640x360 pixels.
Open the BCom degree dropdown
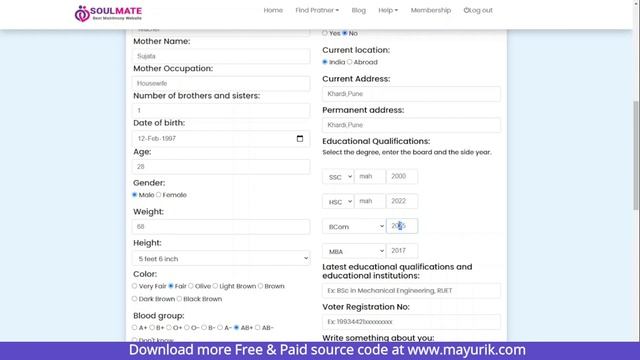(x=354, y=226)
